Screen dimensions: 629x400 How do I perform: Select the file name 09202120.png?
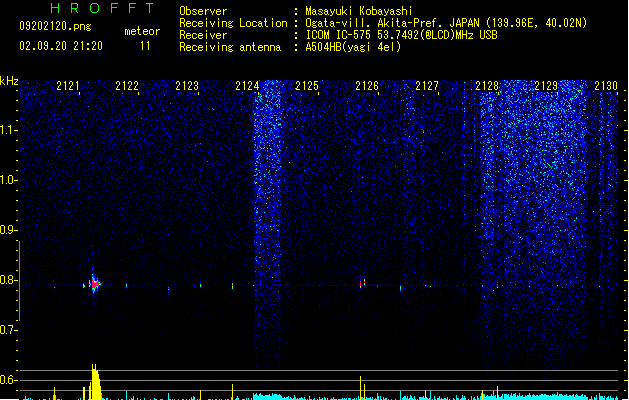[55, 26]
